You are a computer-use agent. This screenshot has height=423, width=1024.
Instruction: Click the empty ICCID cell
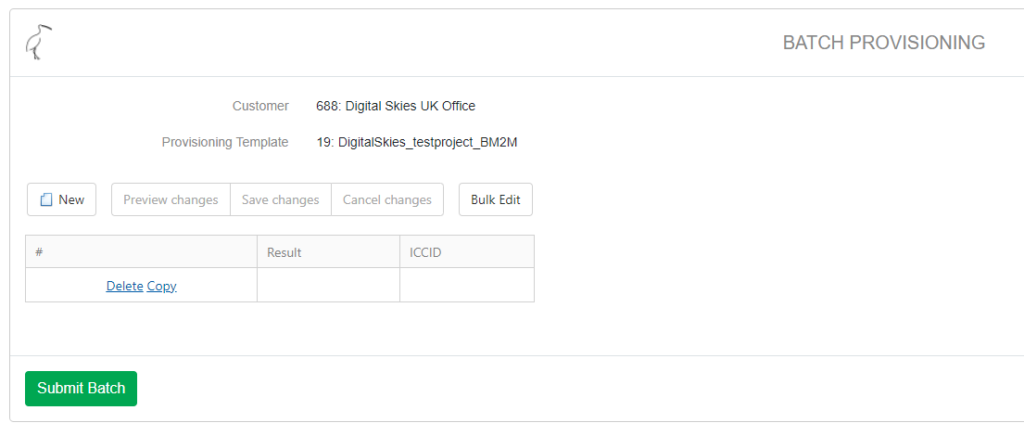click(466, 285)
